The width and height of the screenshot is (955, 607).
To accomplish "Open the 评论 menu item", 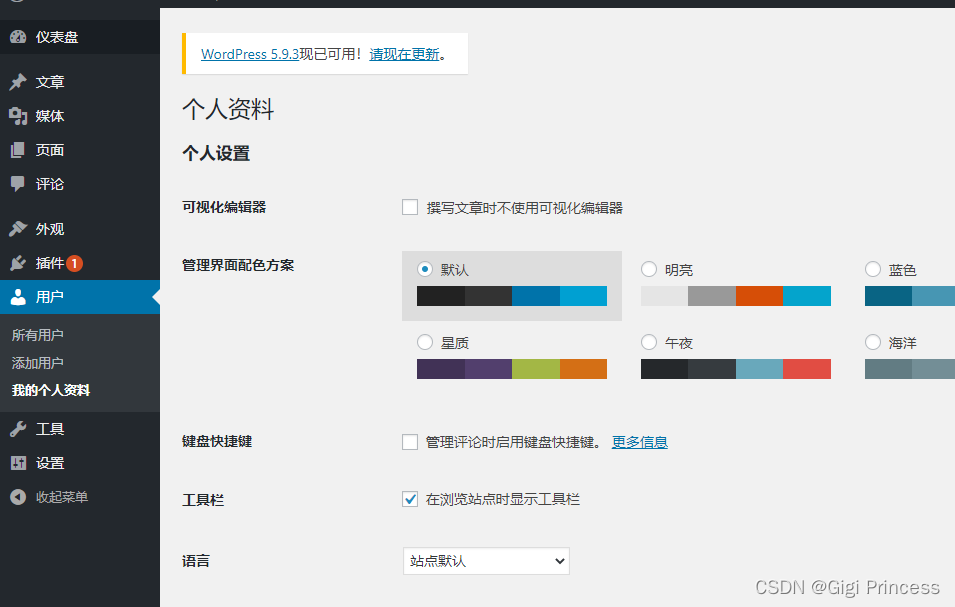I will pyautogui.click(x=80, y=184).
